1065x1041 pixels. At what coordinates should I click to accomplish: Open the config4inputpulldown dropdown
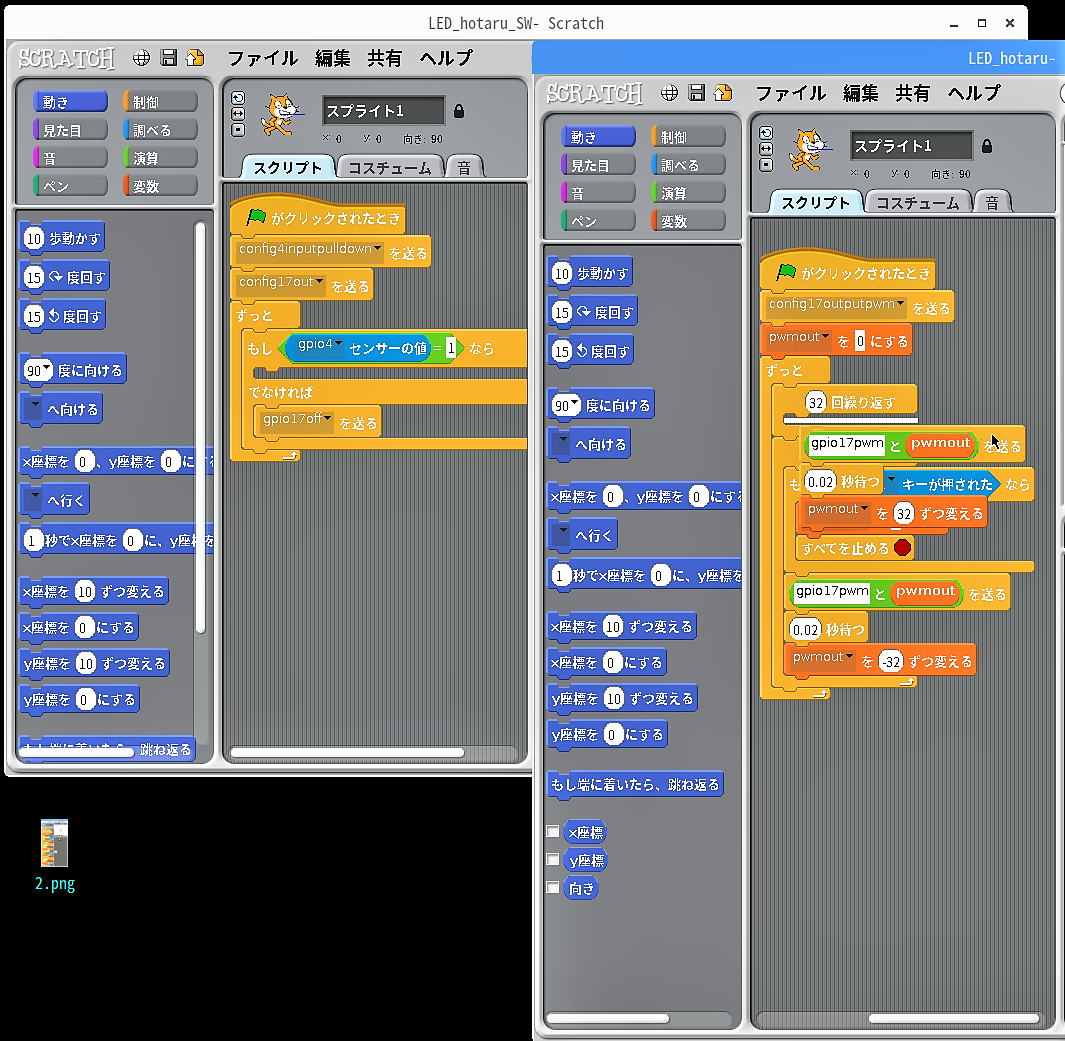[378, 249]
